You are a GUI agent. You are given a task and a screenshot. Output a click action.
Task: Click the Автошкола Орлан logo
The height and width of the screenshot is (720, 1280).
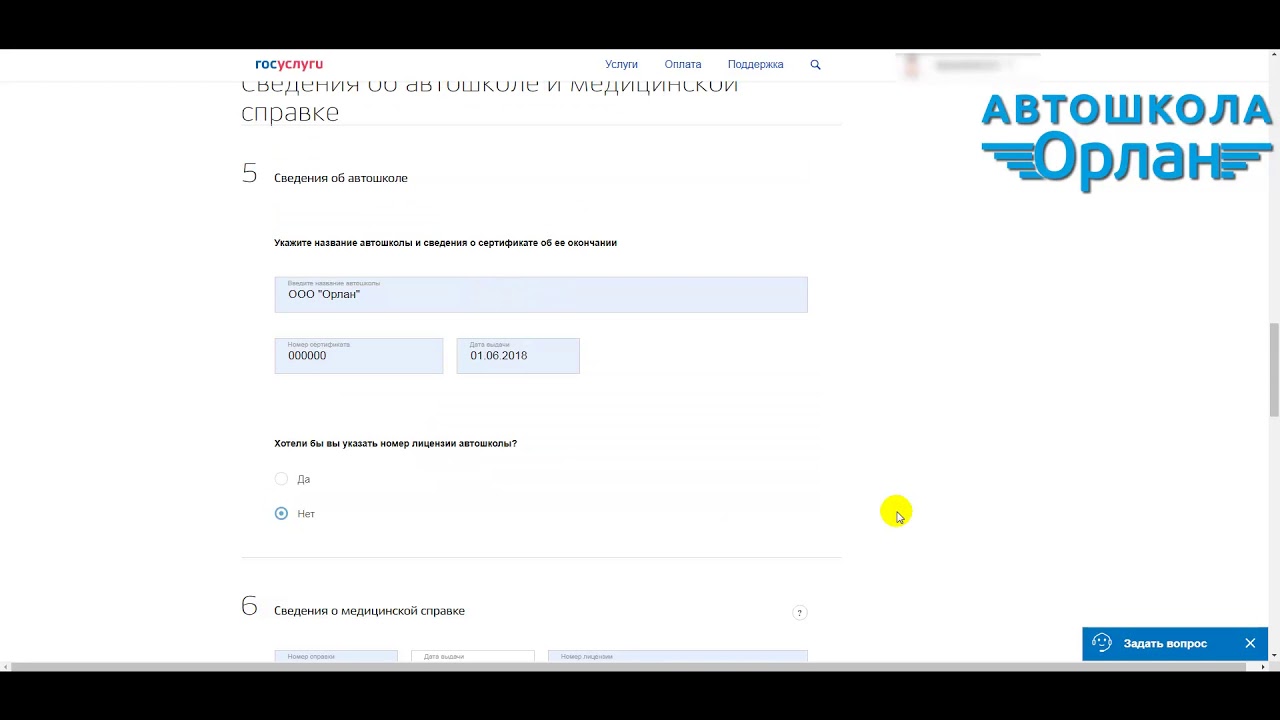coord(1127,140)
